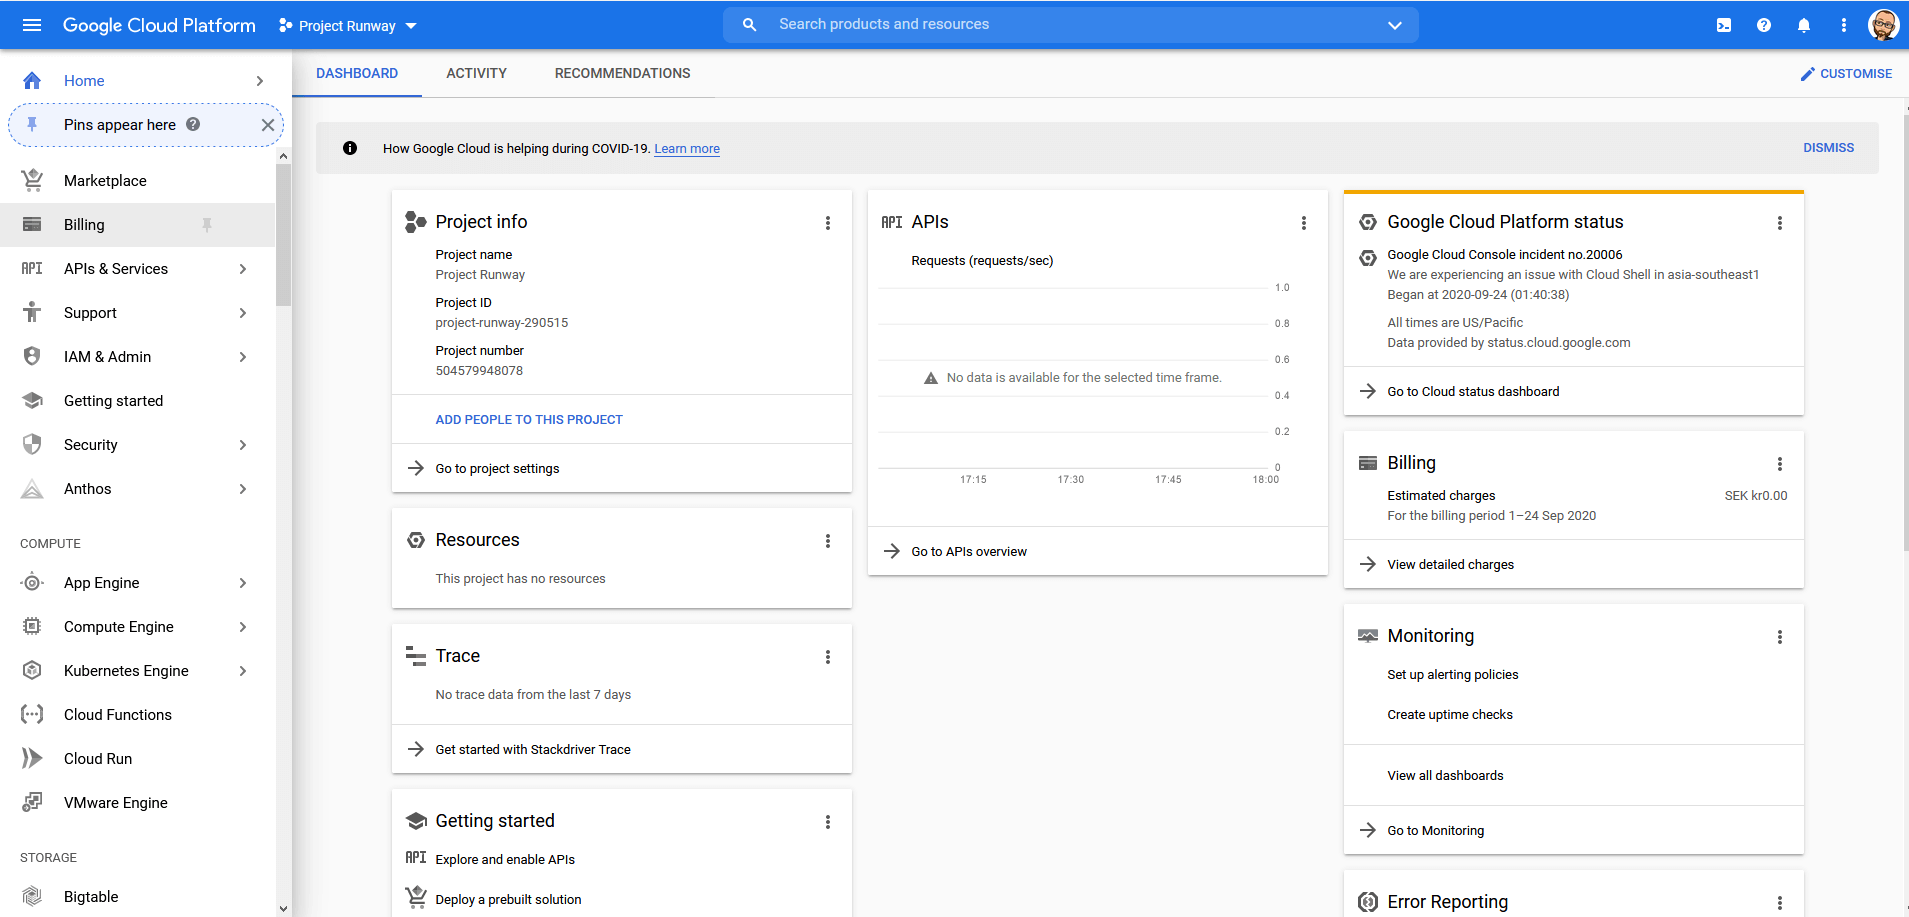Image resolution: width=1909 pixels, height=917 pixels.
Task: Switch to the Recommendations tab
Action: 623,73
